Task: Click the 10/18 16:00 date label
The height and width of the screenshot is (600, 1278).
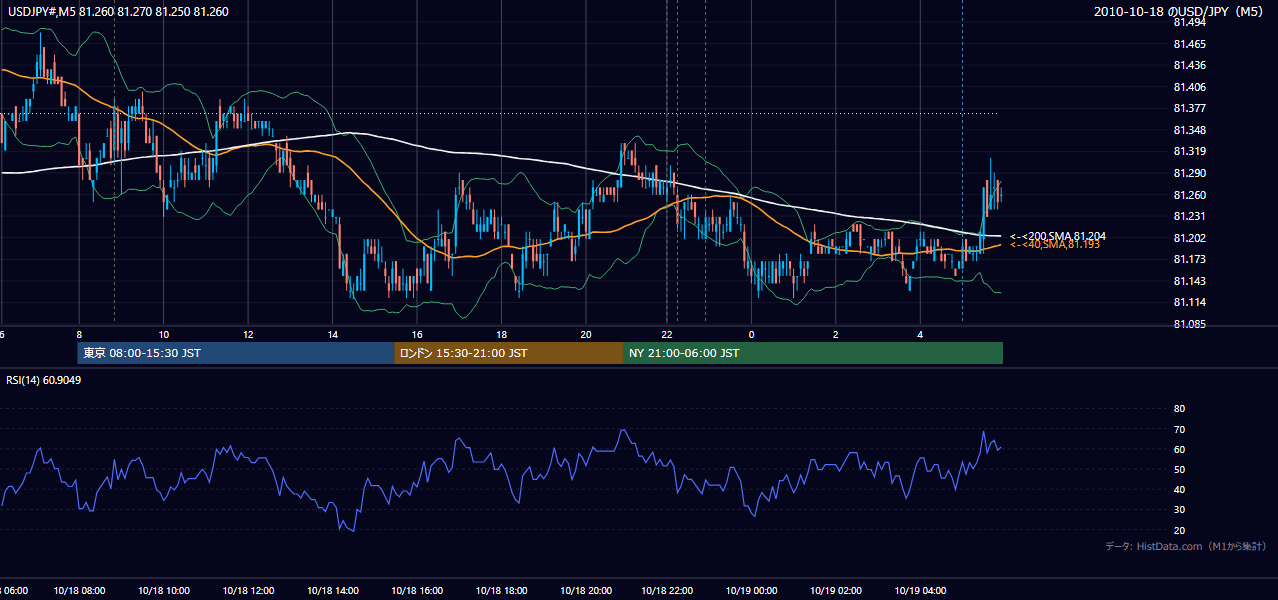Action: click(417, 591)
